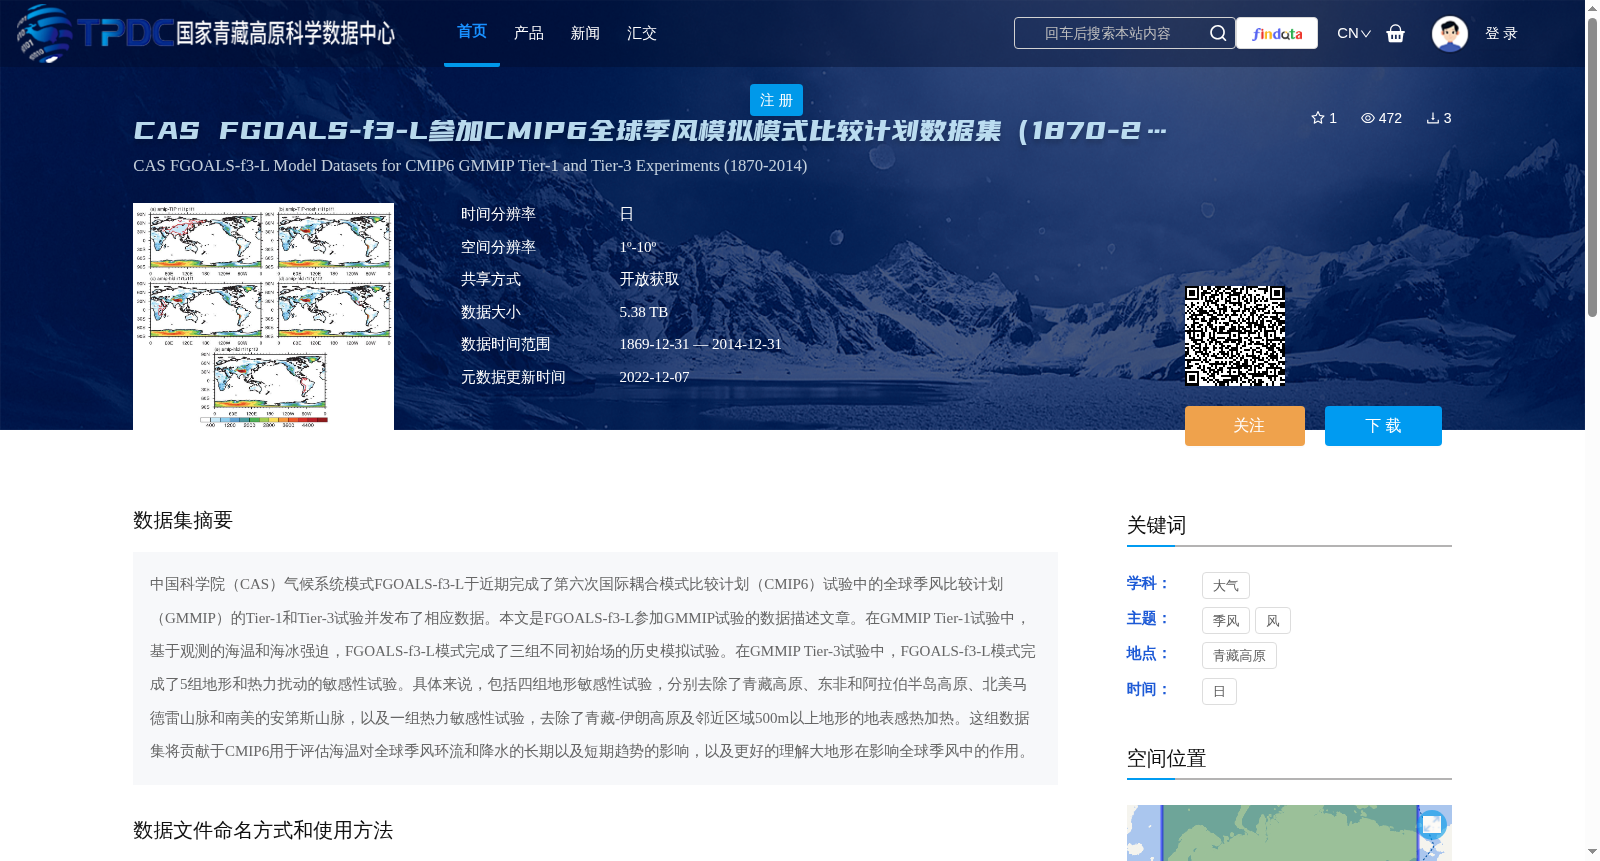Click the 登录 login link
Image resolution: width=1600 pixels, height=861 pixels.
[x=1501, y=33]
